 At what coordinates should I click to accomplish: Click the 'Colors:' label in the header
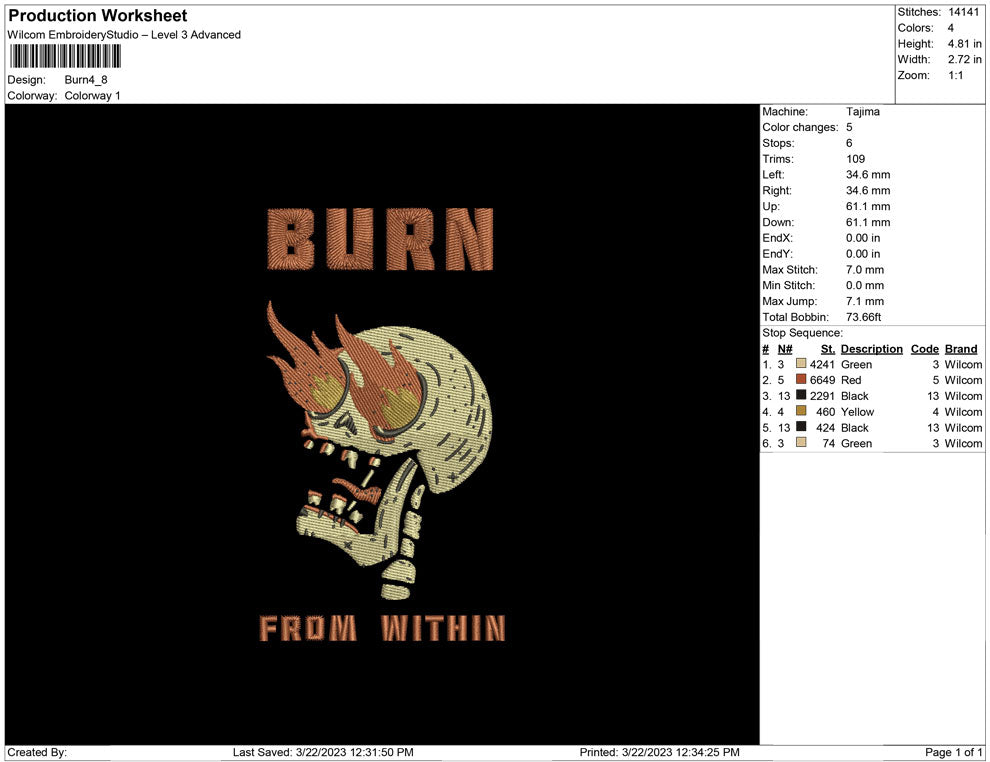pyautogui.click(x=915, y=28)
